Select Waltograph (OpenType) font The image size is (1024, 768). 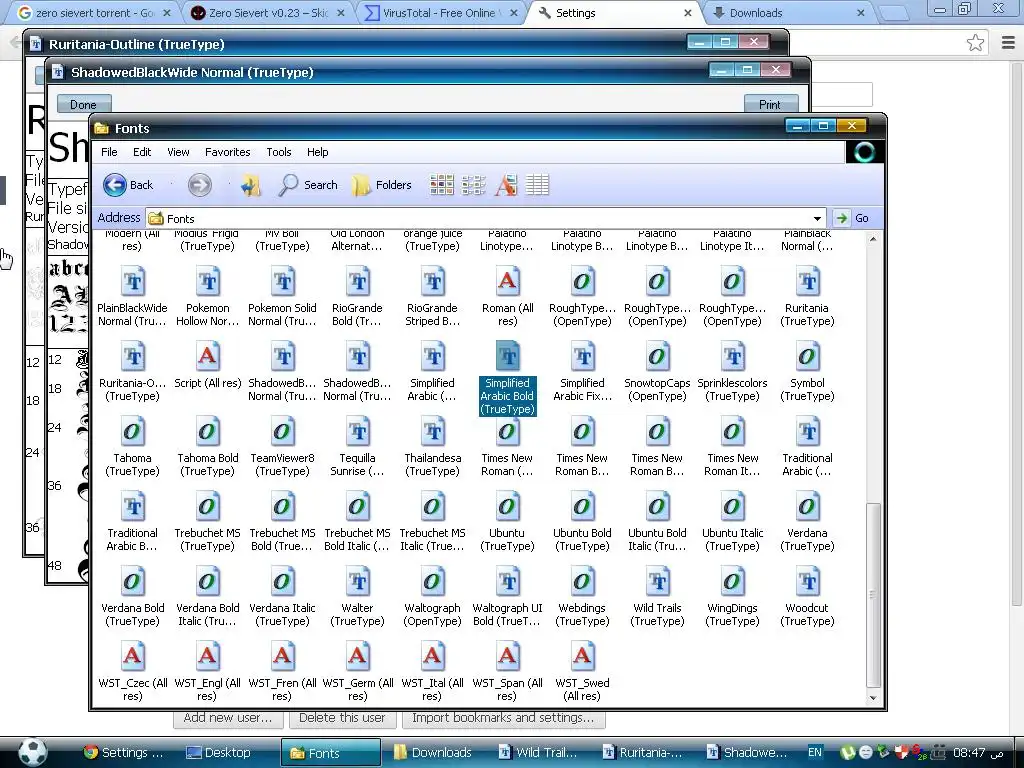(x=432, y=598)
